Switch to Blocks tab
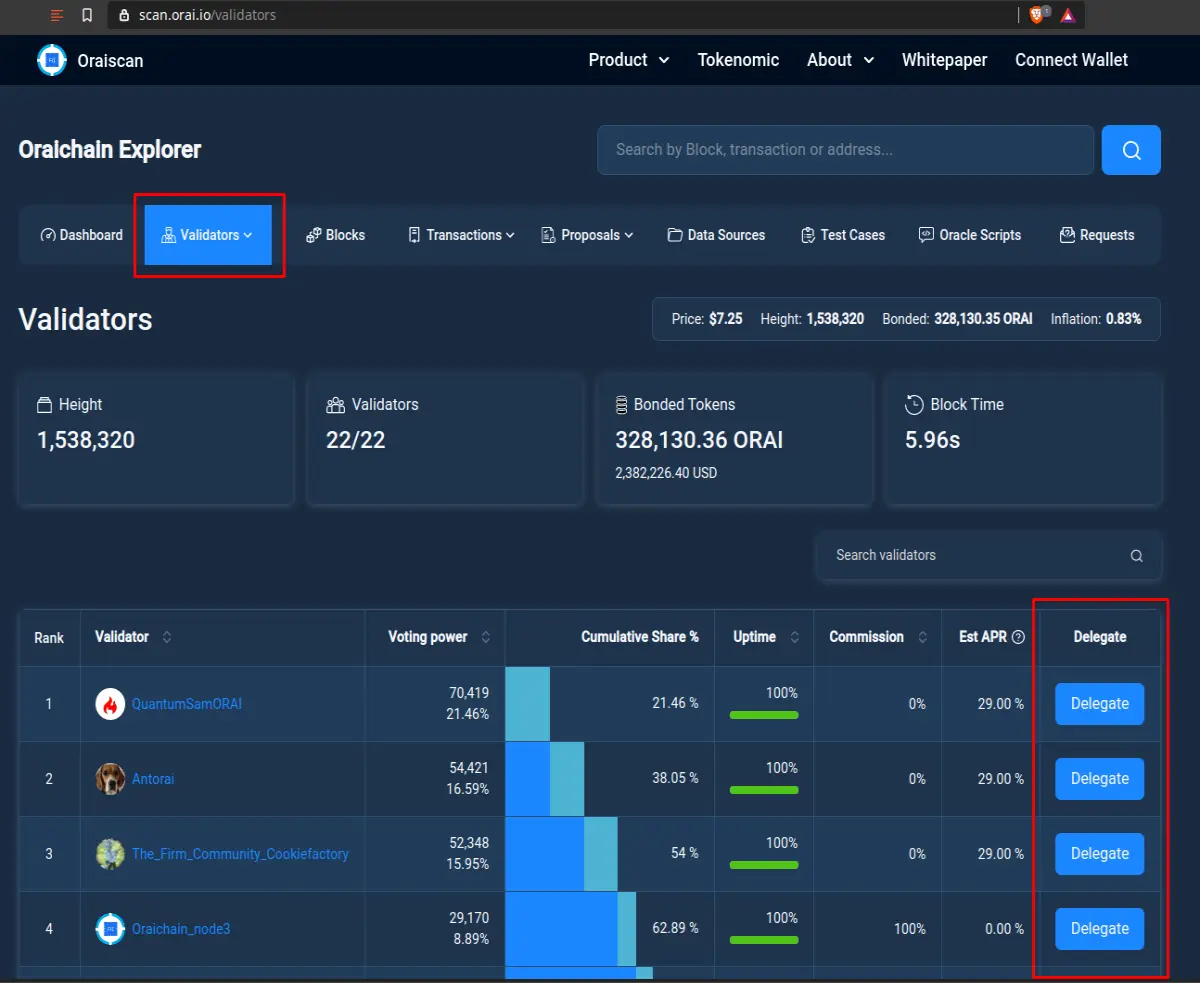Image resolution: width=1200 pixels, height=983 pixels. click(x=335, y=235)
